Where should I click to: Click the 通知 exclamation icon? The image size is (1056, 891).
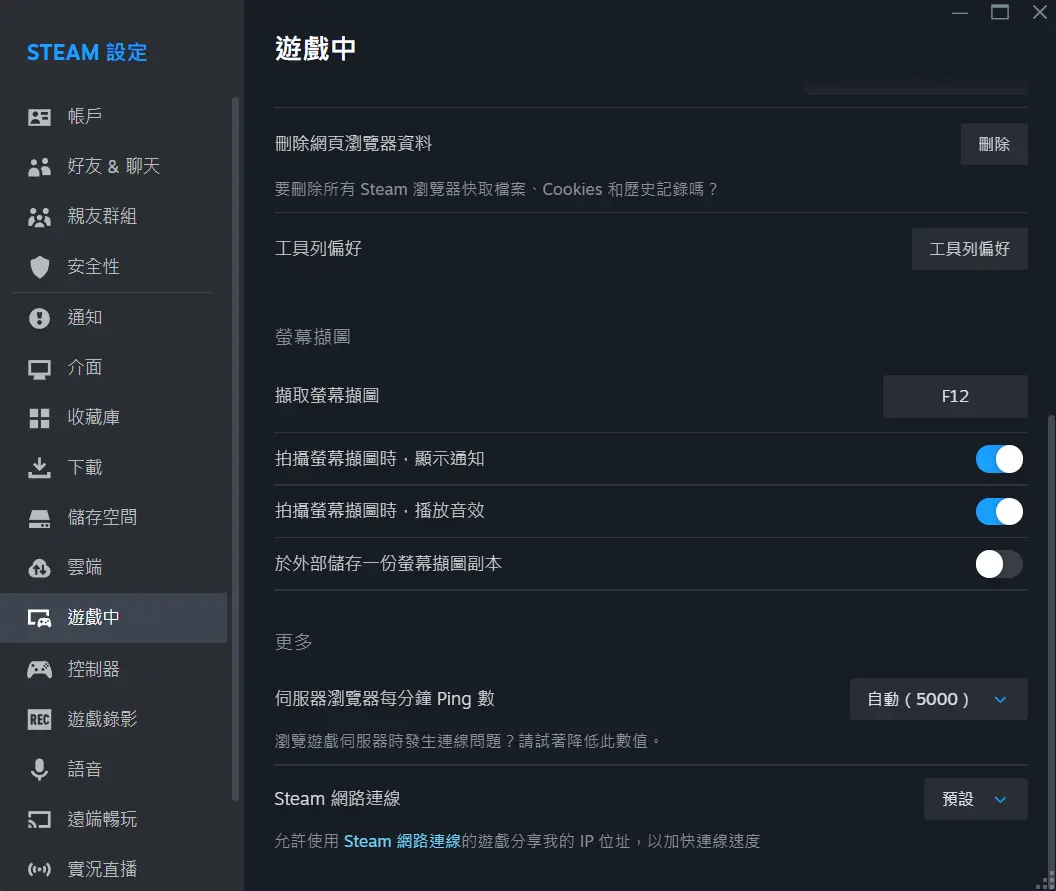(39, 318)
